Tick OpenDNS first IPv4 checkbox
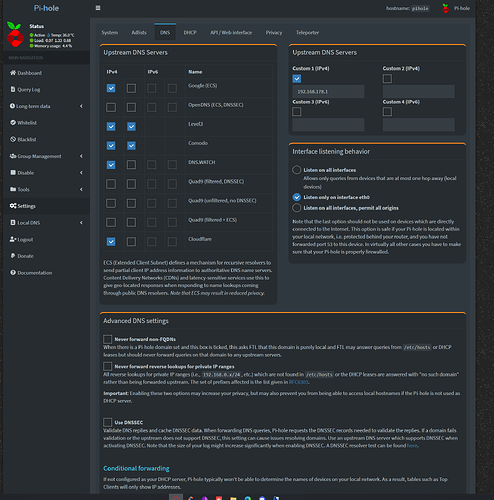This screenshot has height=500, width=494. pyautogui.click(x=111, y=107)
